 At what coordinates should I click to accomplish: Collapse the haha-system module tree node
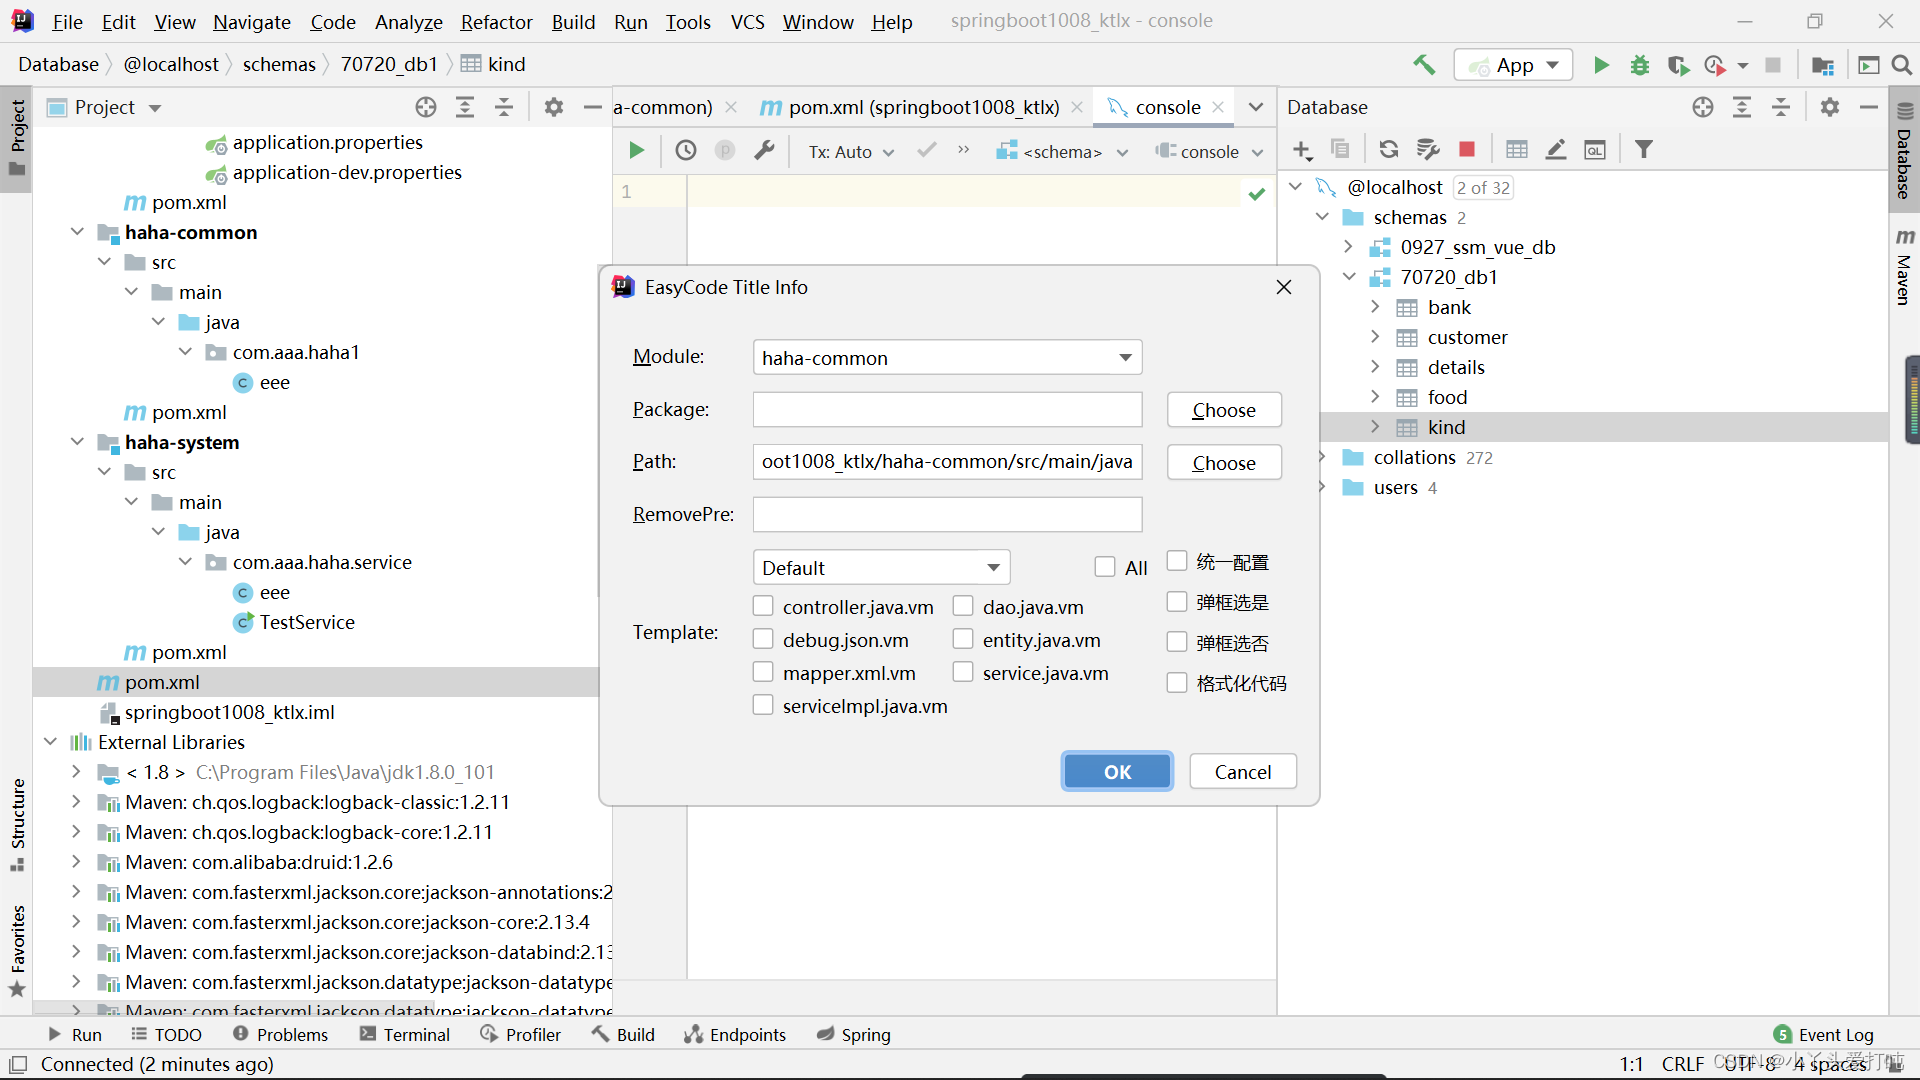[77, 442]
